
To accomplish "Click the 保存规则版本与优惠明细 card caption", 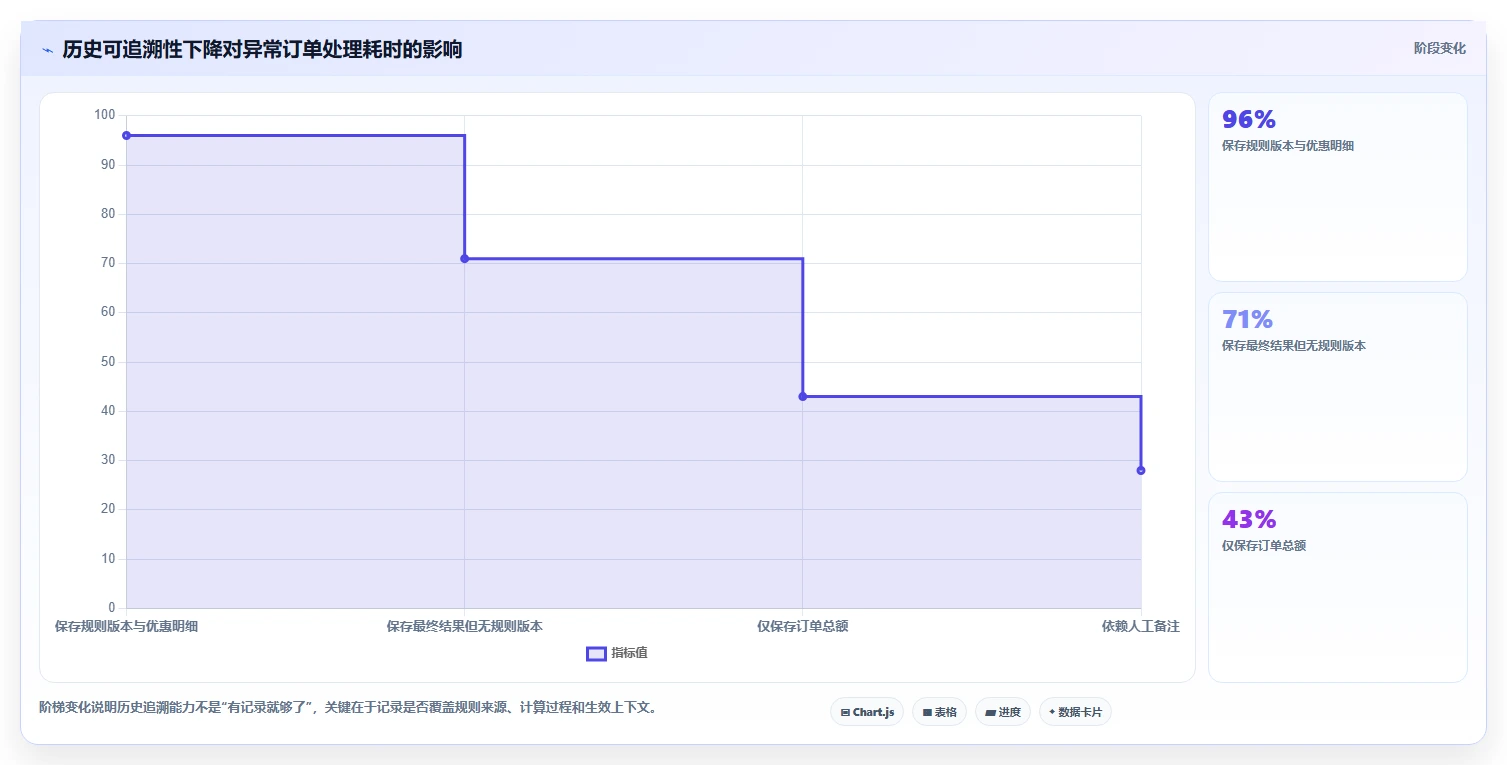I will point(1288,146).
